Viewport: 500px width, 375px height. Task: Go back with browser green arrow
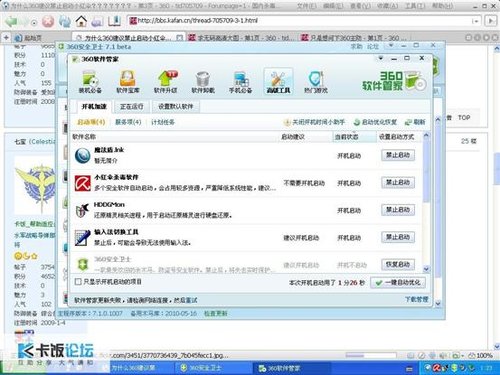(x=11, y=22)
